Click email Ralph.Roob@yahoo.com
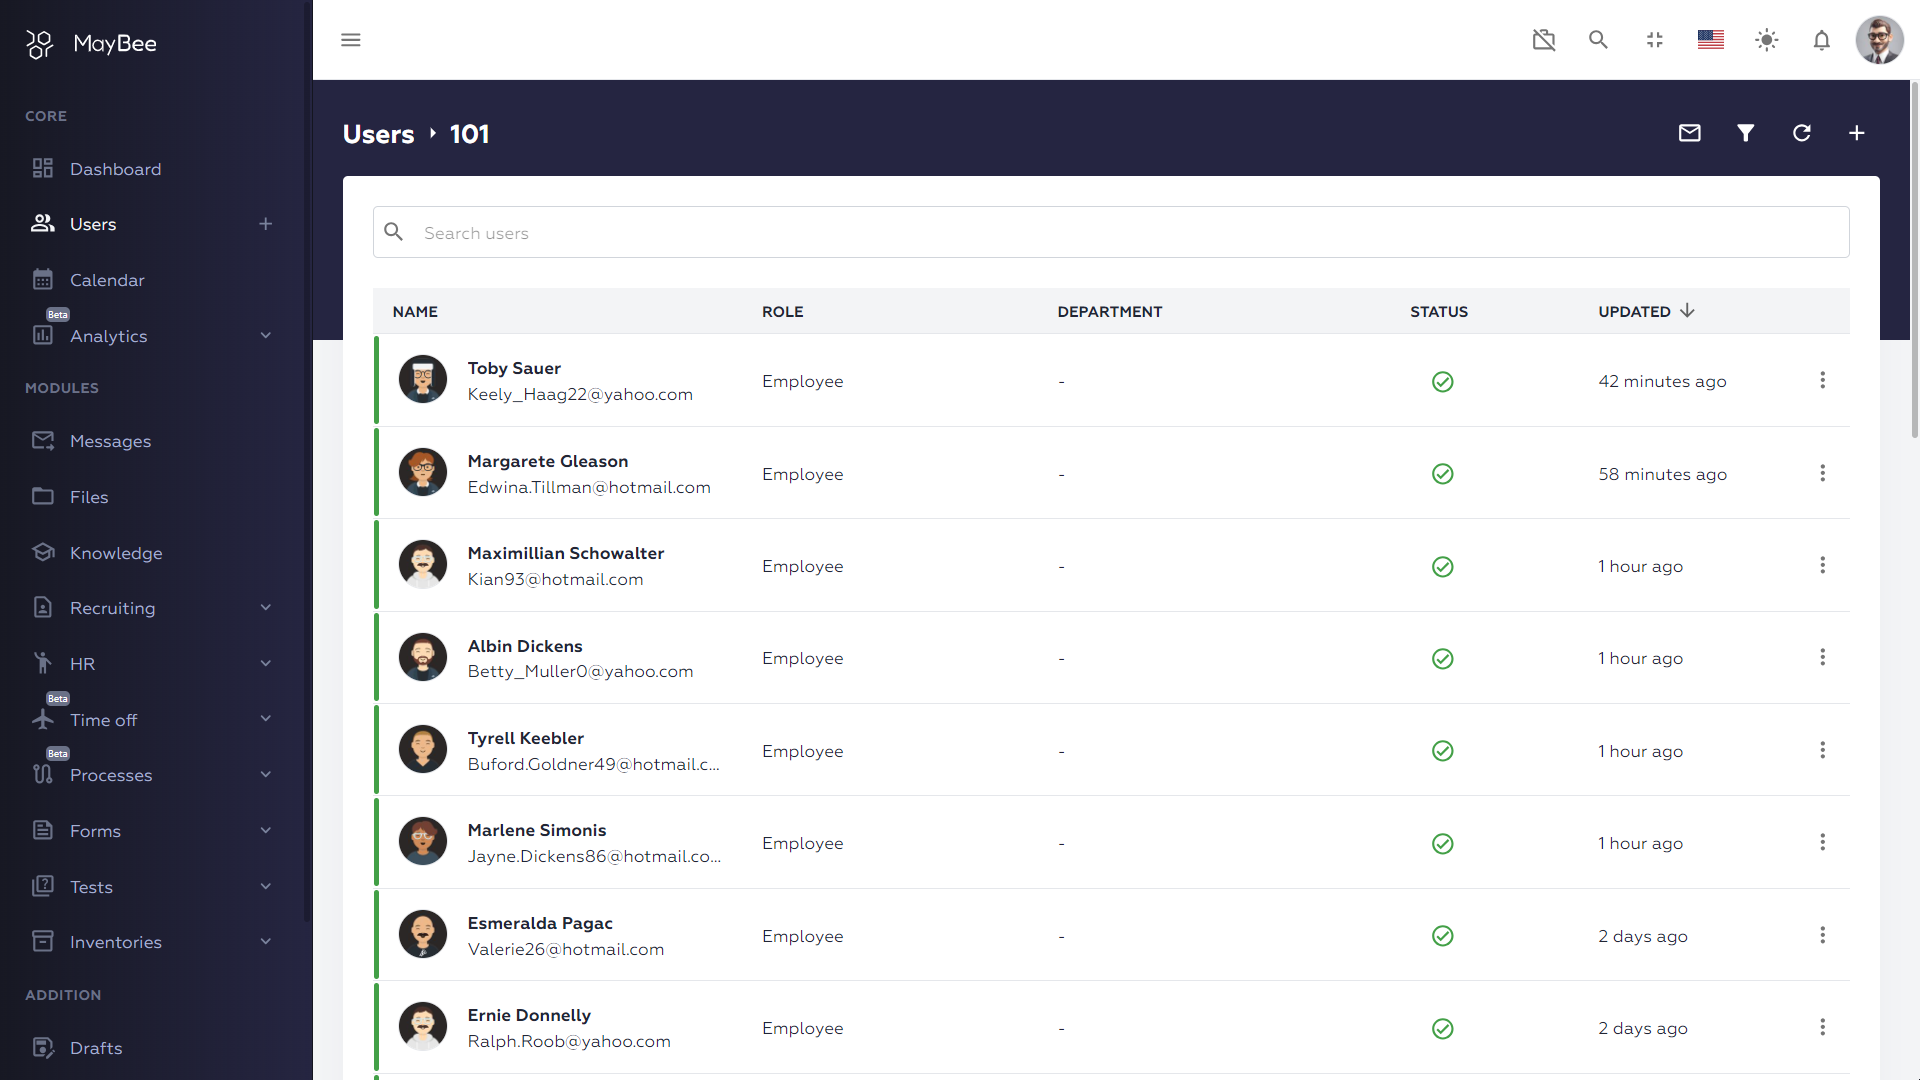The width and height of the screenshot is (1920, 1080). [x=569, y=1042]
